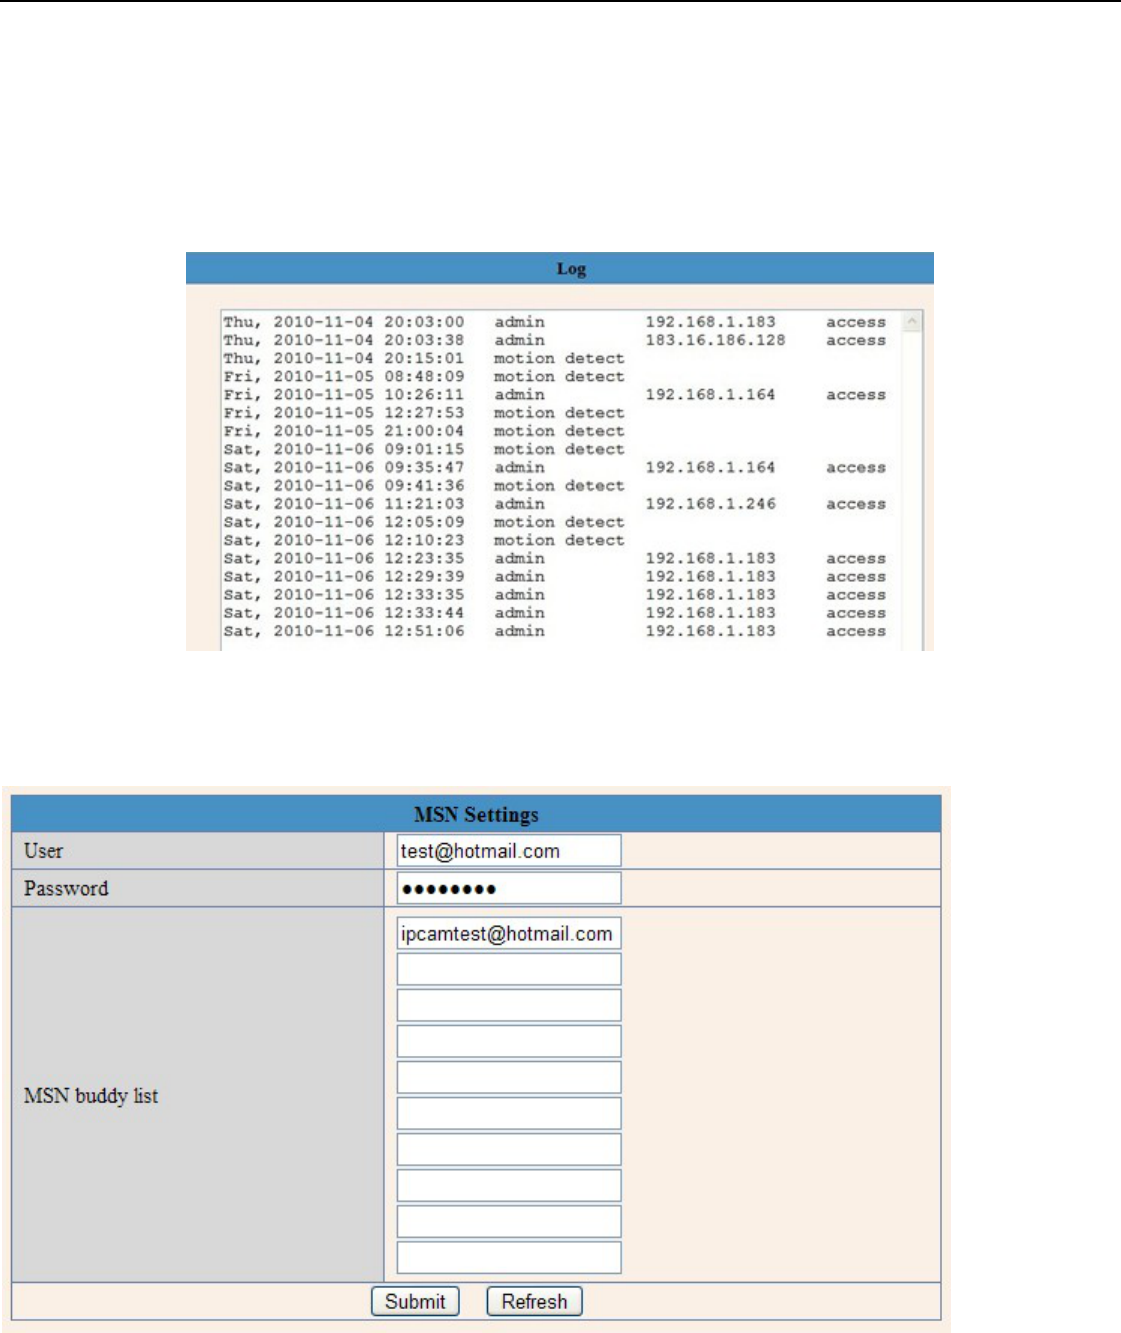
Task: Click '192.168.1.164' on the 09:35:47 row
Action: 710,467
